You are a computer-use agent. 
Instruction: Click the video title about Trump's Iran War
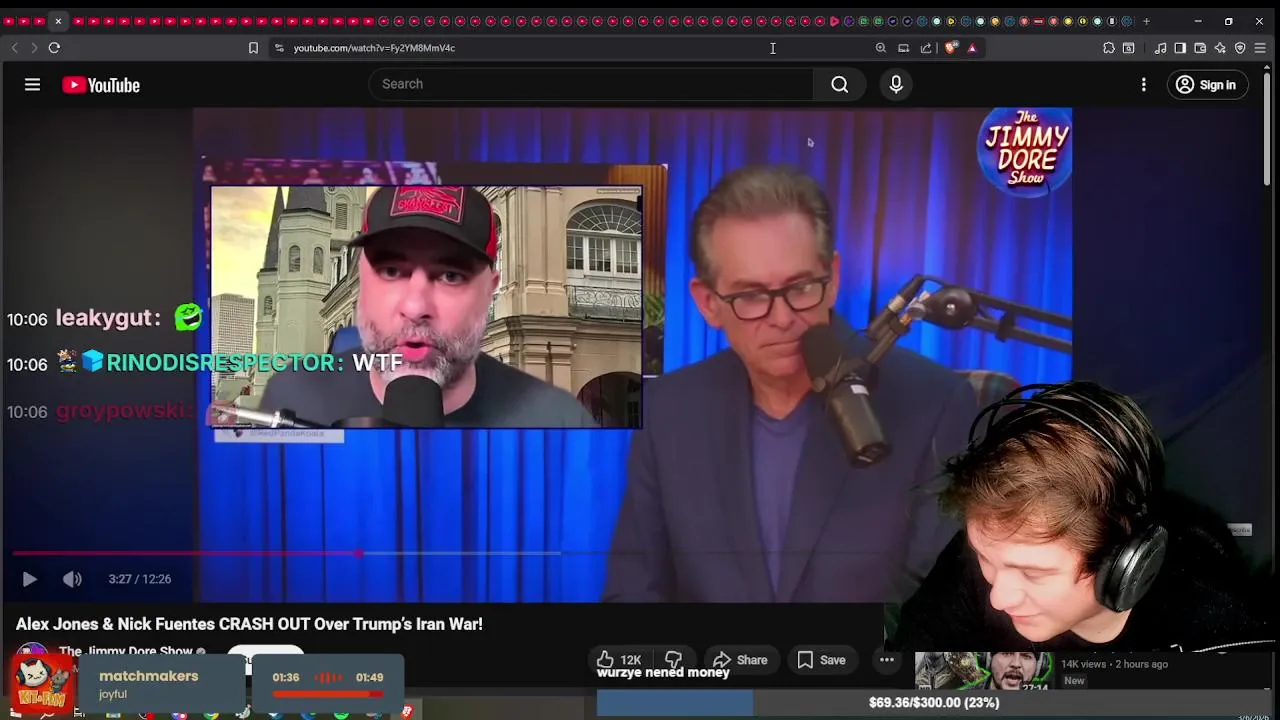click(x=249, y=624)
